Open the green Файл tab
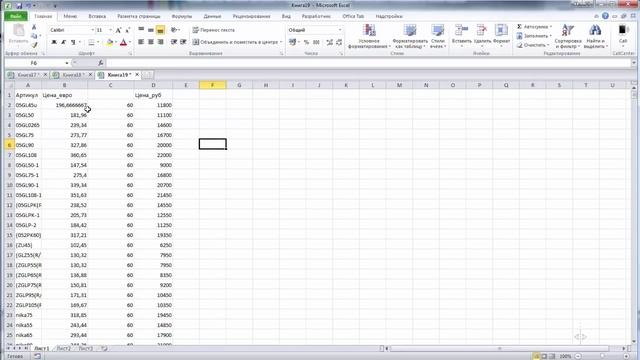Viewport: 640px width, 360px height. tap(16, 16)
